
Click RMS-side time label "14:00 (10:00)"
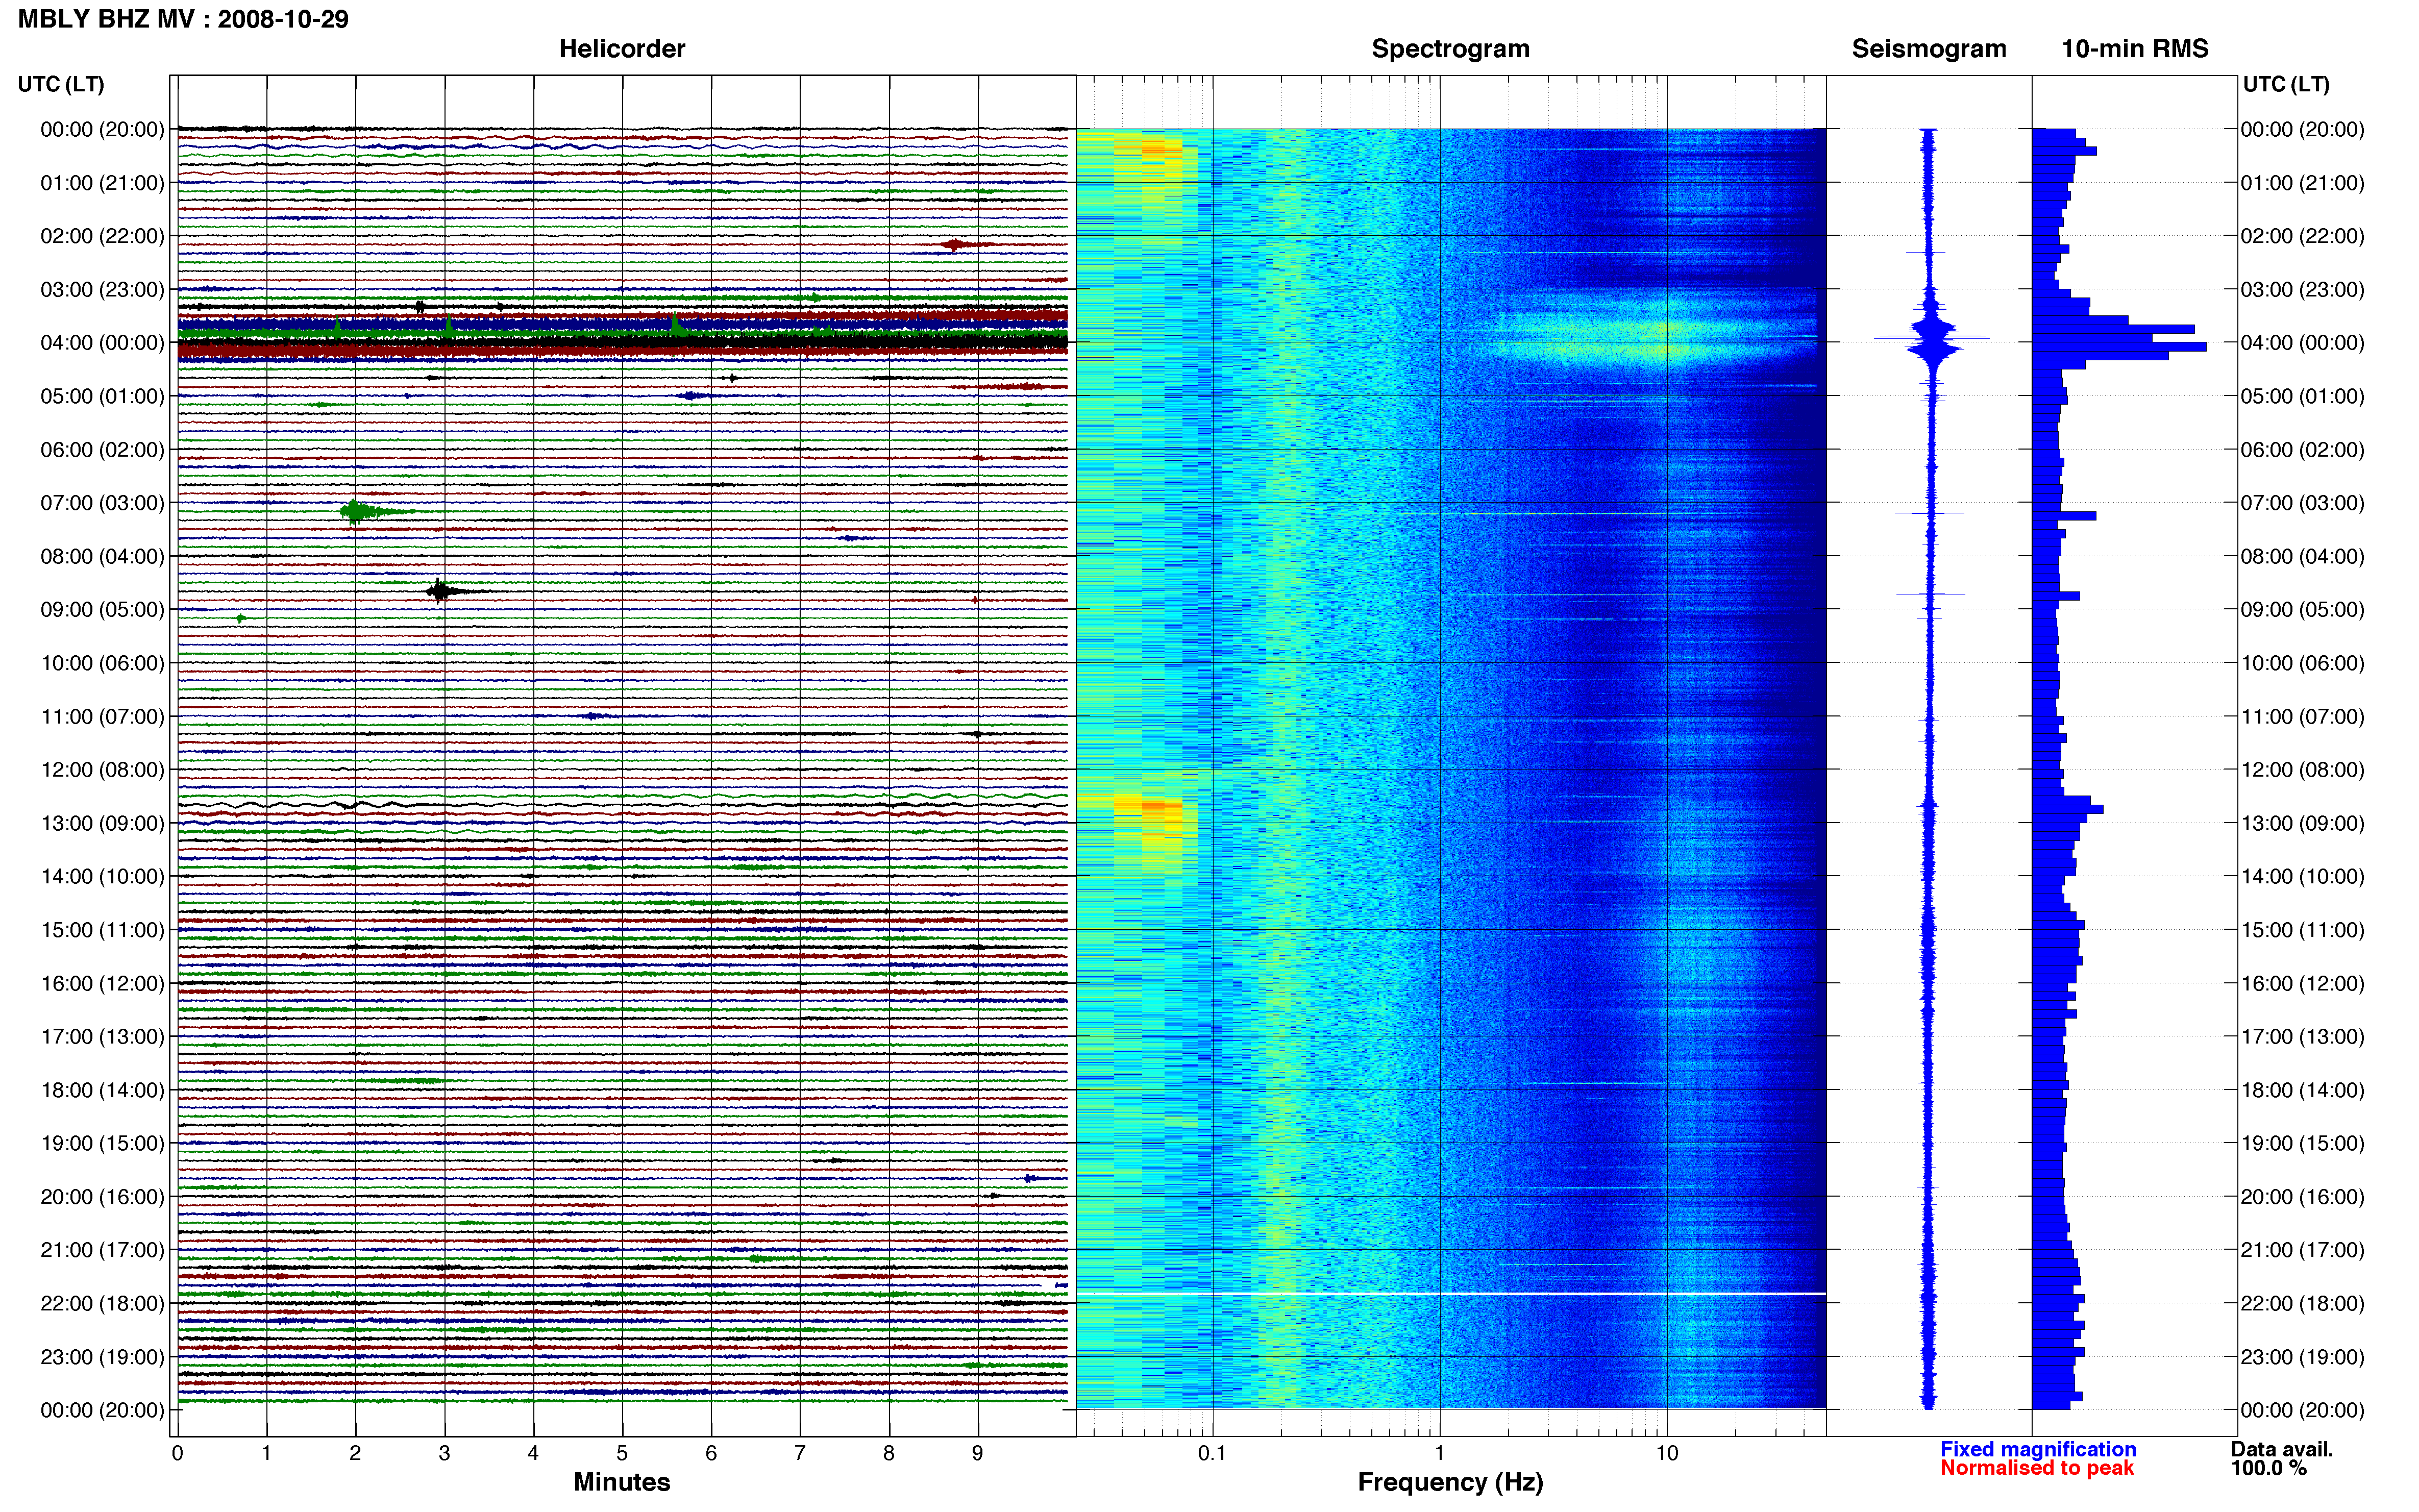click(x=2302, y=876)
